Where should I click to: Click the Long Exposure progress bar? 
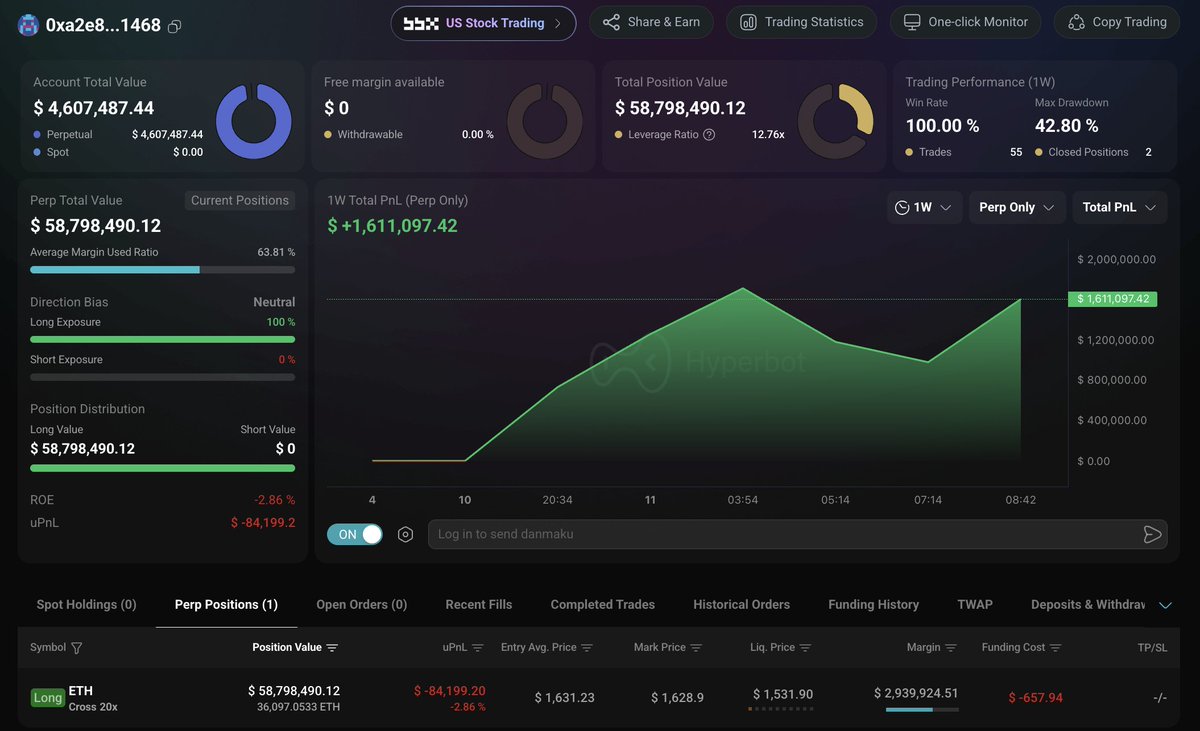[x=162, y=339]
